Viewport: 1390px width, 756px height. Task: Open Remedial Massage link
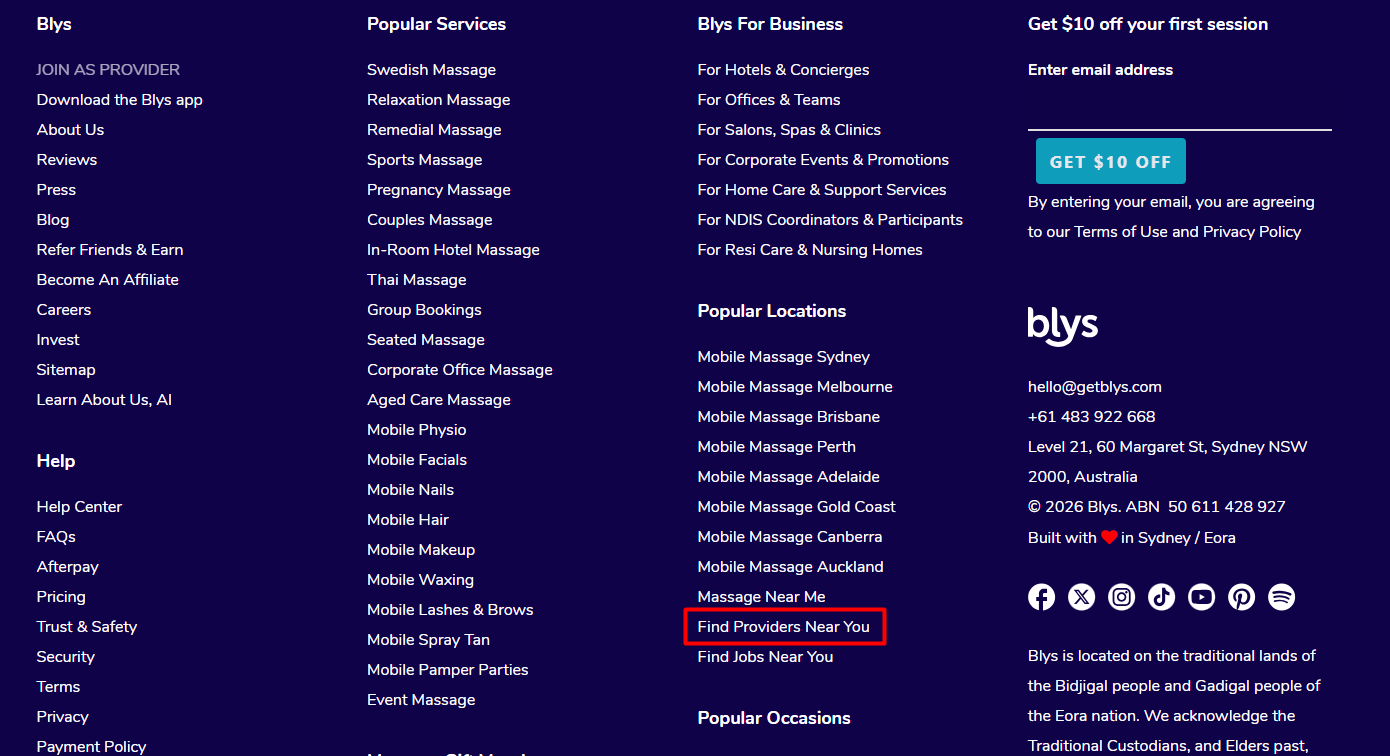(x=434, y=130)
